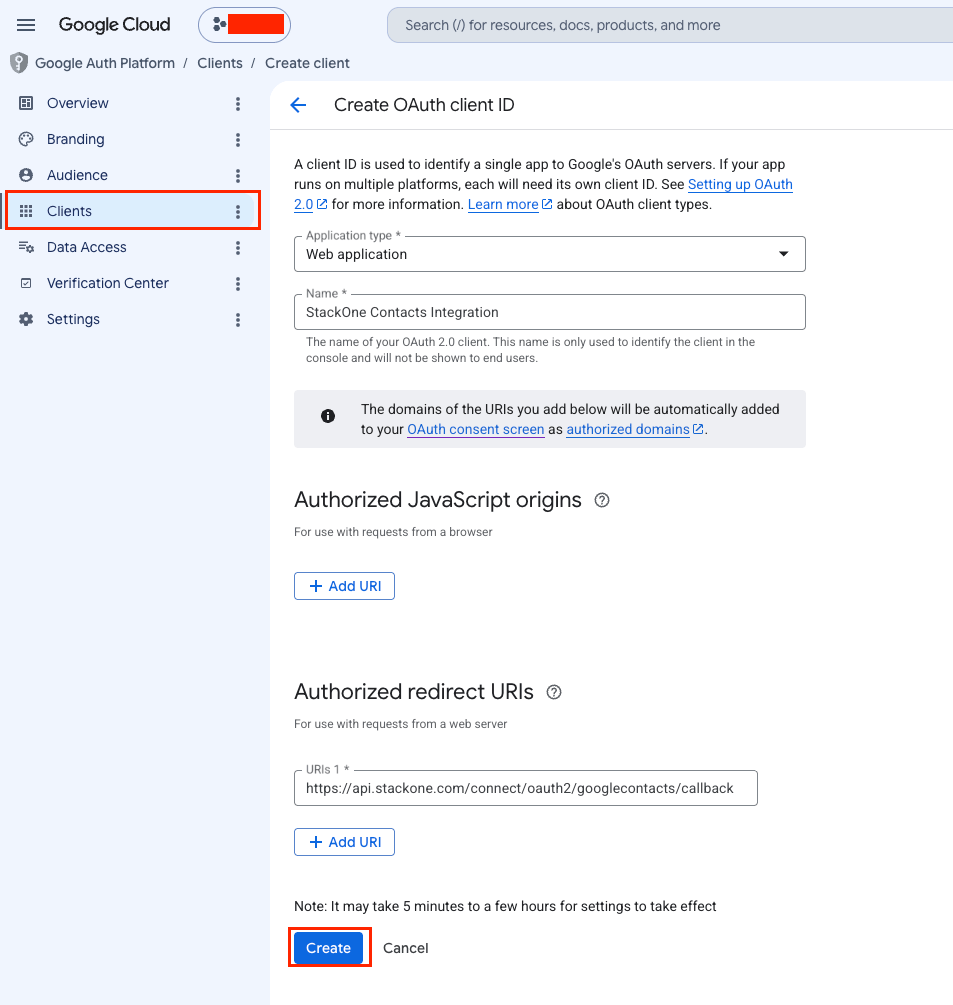
Task: Click the Create OAuth client ID heading
Action: 424,105
